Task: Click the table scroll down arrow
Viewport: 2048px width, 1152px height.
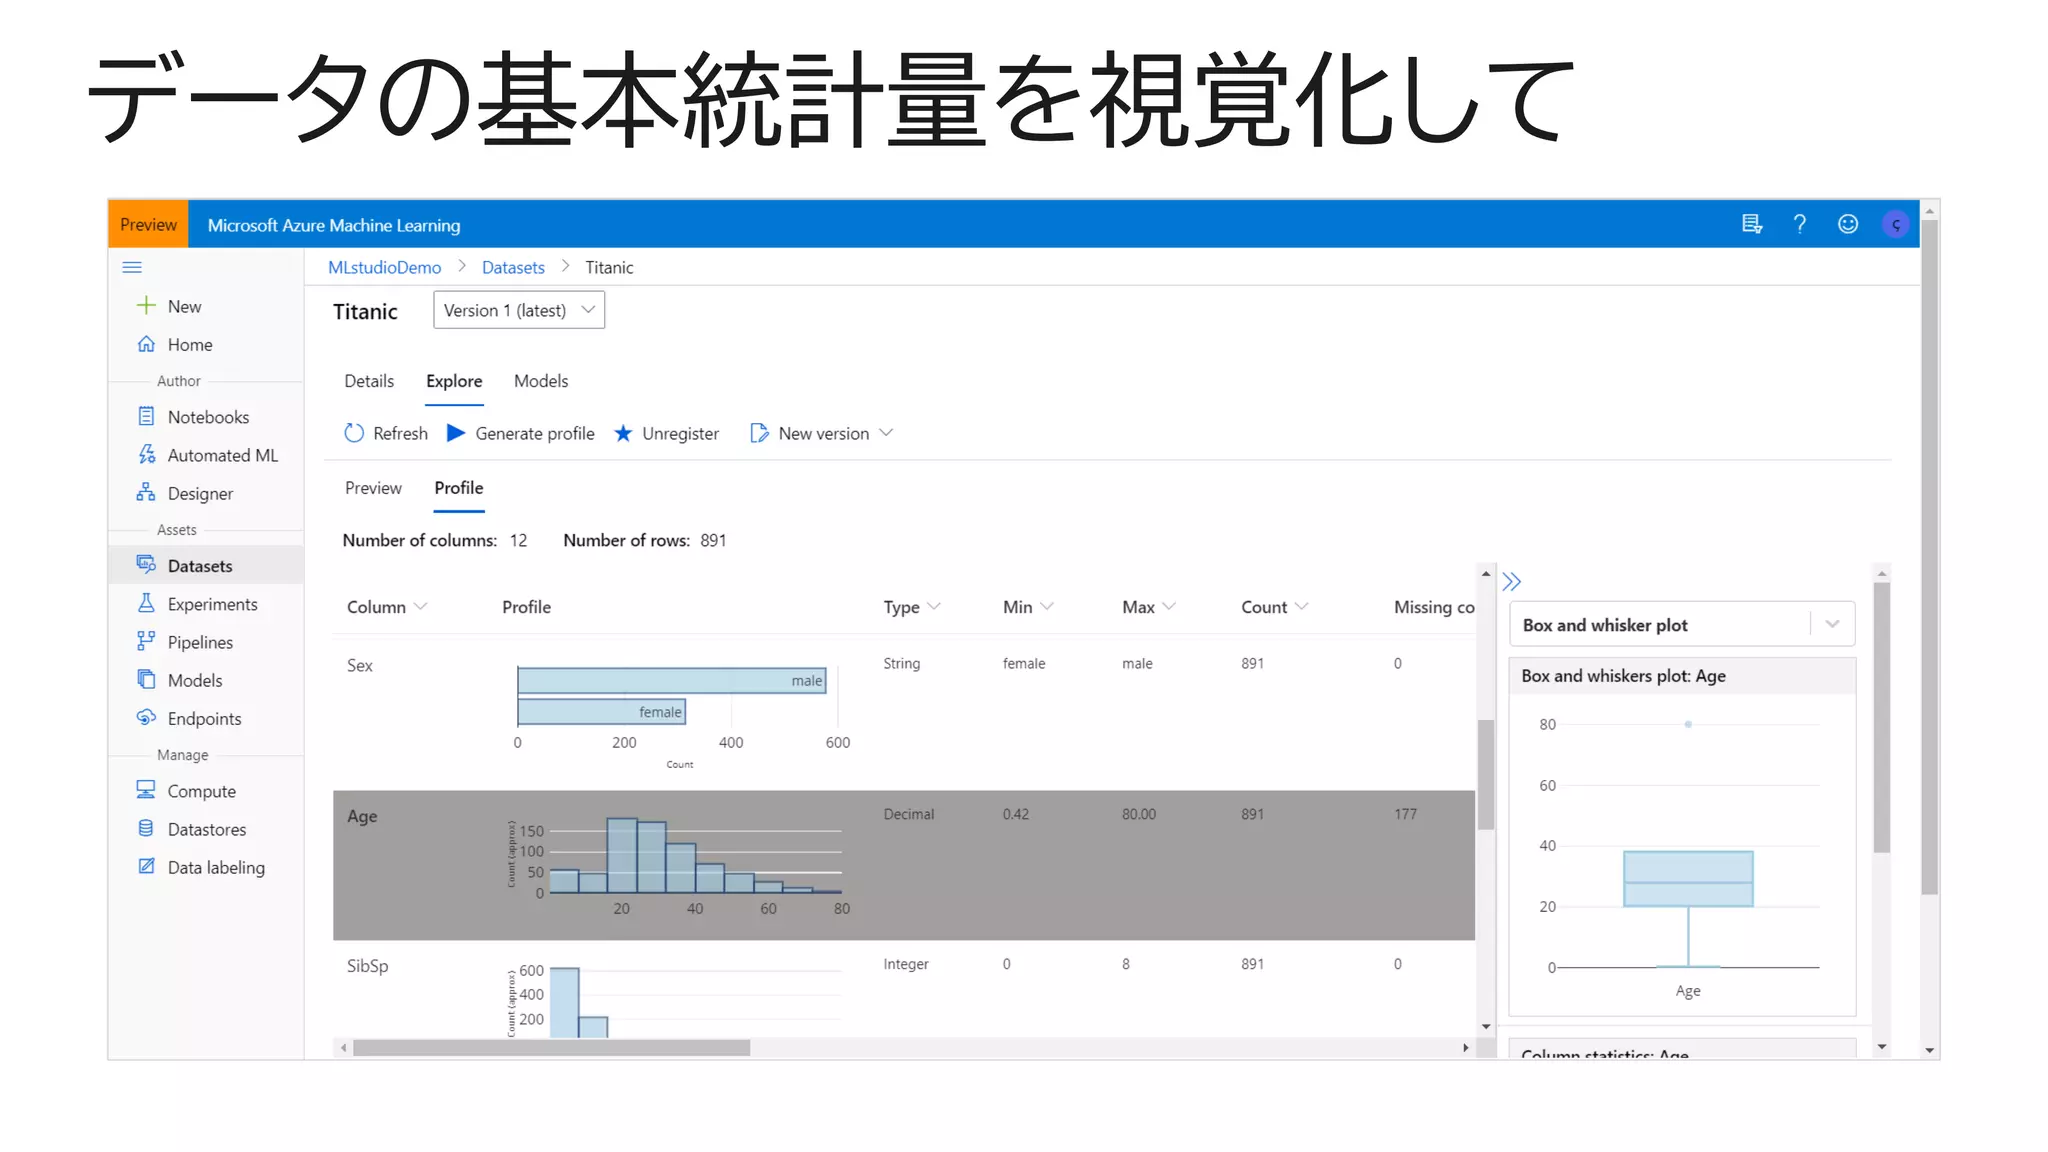Action: click(x=1486, y=1026)
